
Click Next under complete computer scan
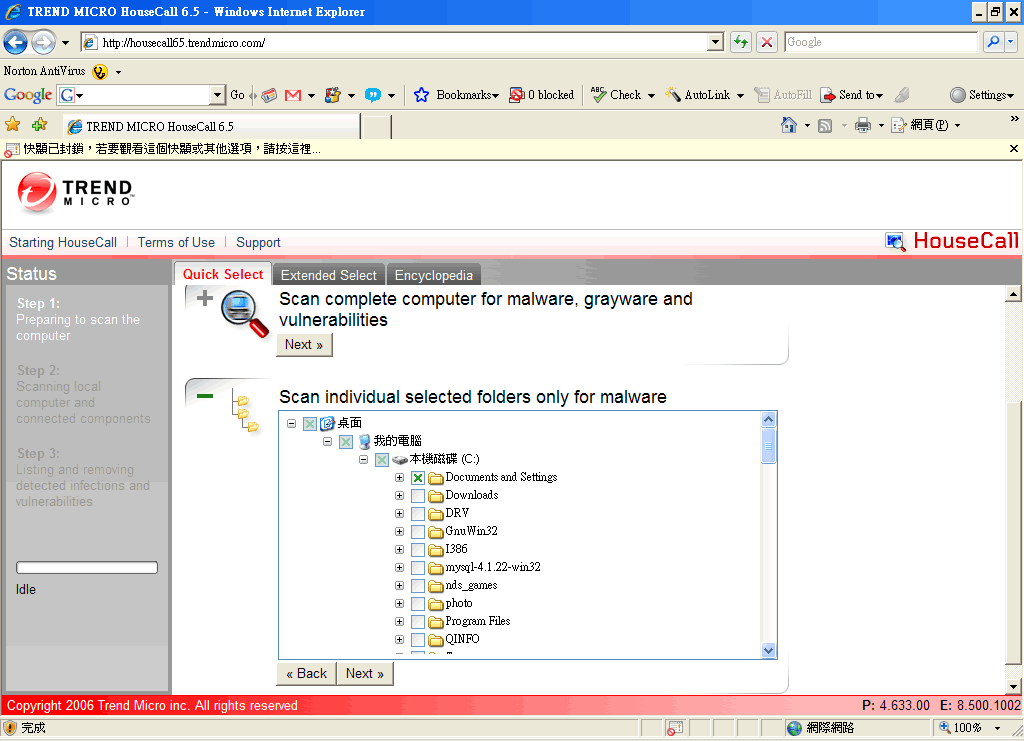304,345
